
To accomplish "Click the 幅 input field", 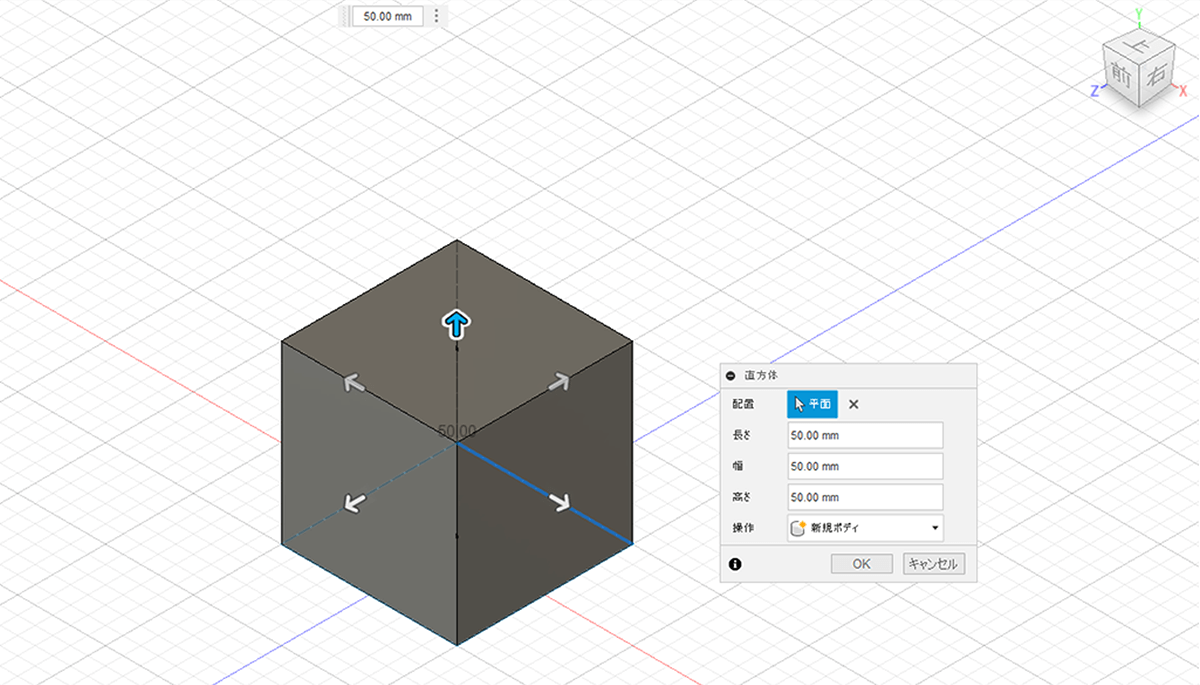I will (x=865, y=466).
